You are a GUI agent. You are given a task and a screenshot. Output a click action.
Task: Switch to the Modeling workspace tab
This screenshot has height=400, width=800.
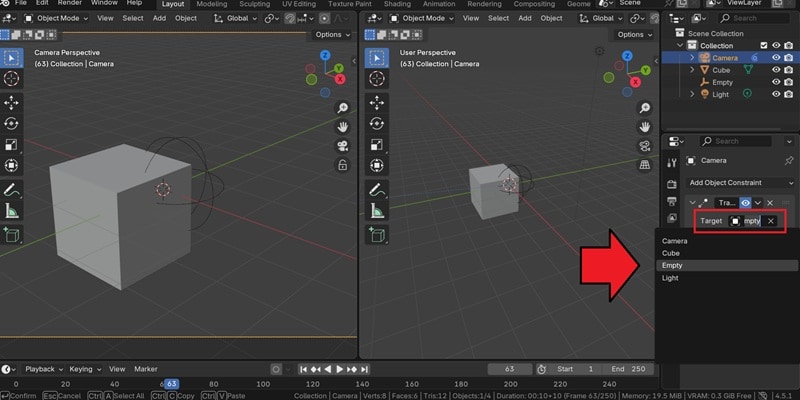(x=212, y=4)
